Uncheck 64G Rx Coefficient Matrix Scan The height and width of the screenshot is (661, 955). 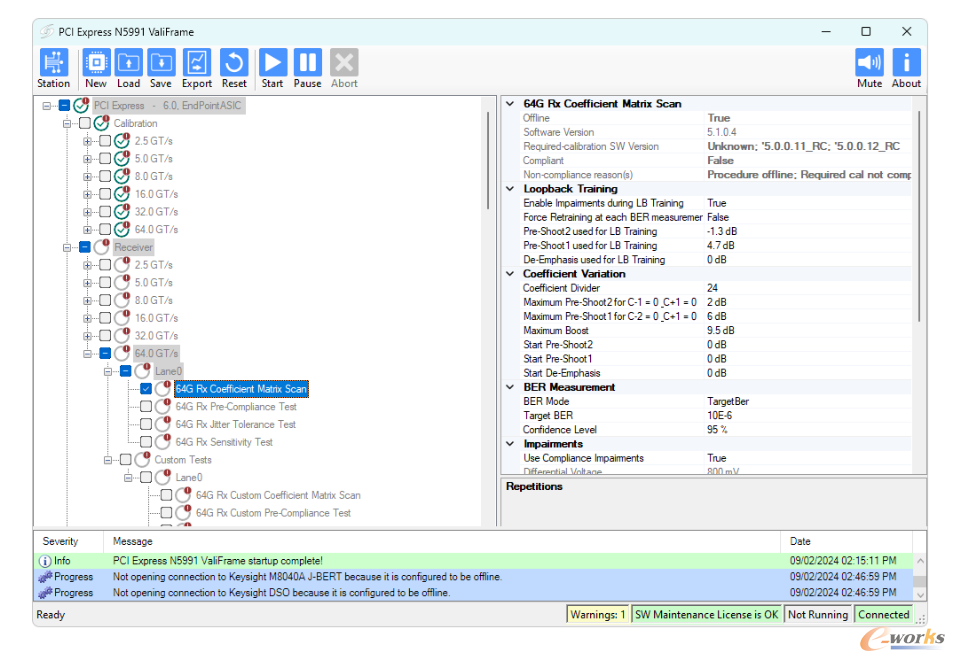coord(146,389)
